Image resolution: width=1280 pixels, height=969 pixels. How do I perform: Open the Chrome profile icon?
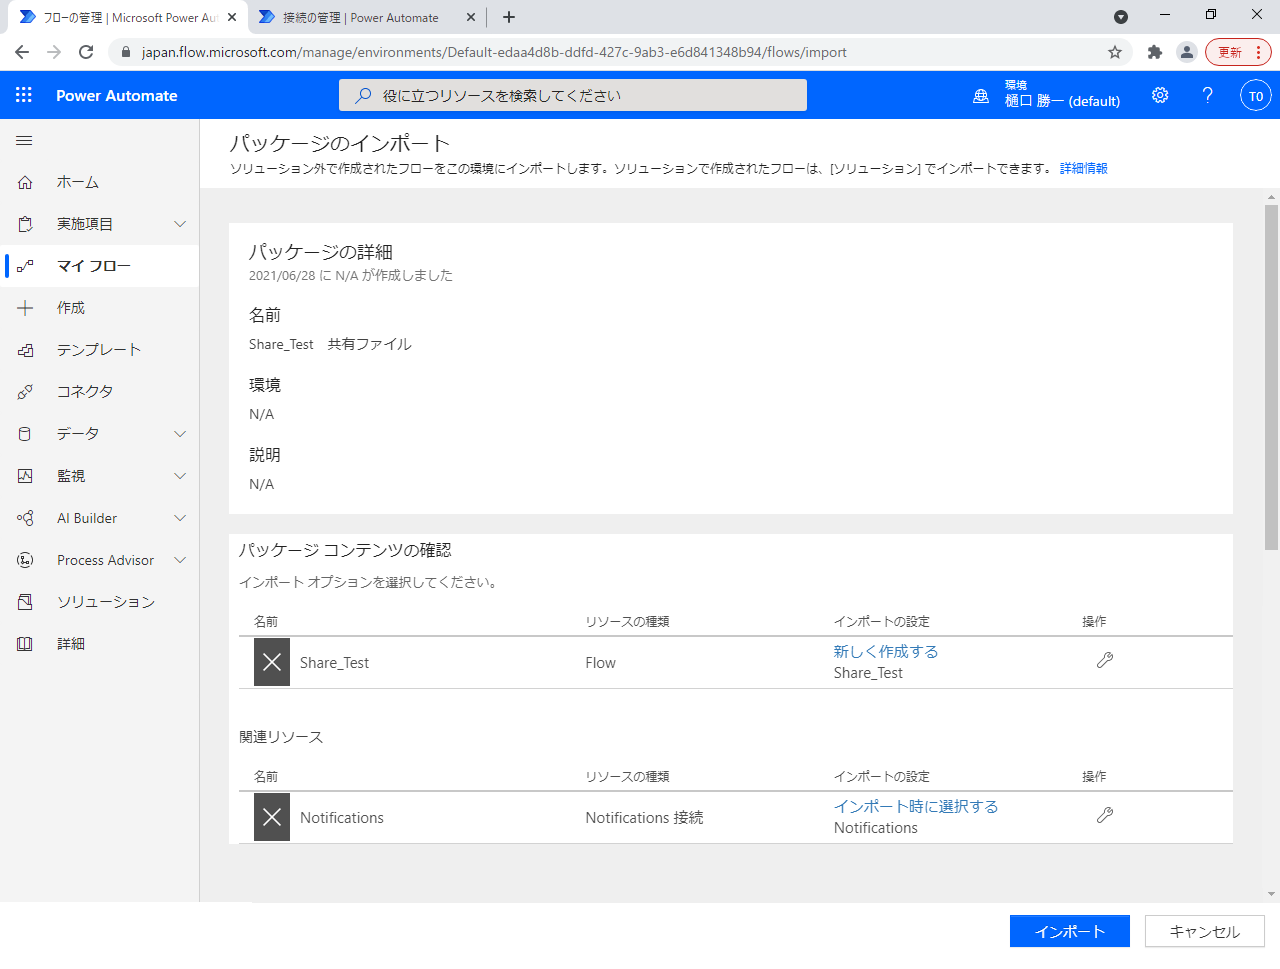click(x=1186, y=52)
